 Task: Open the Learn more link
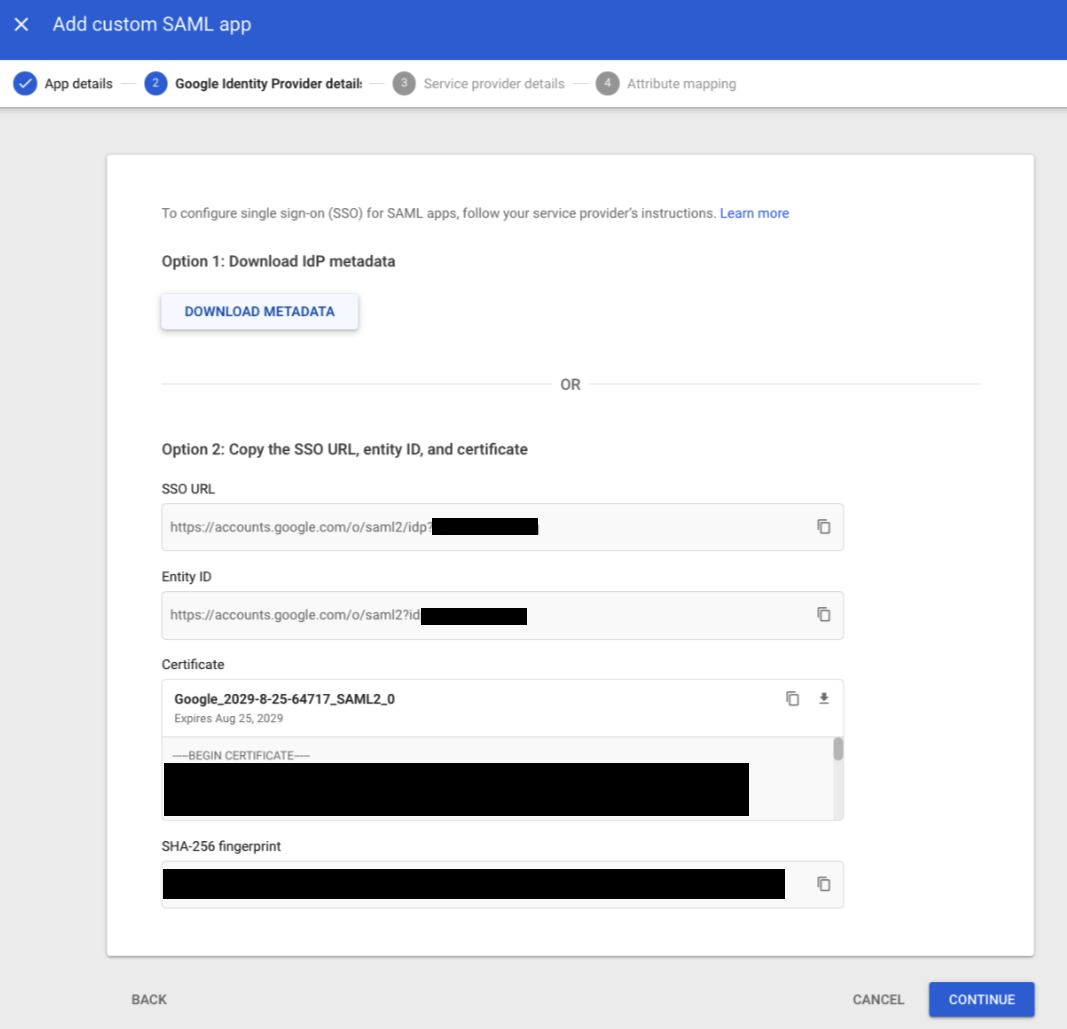click(x=754, y=213)
